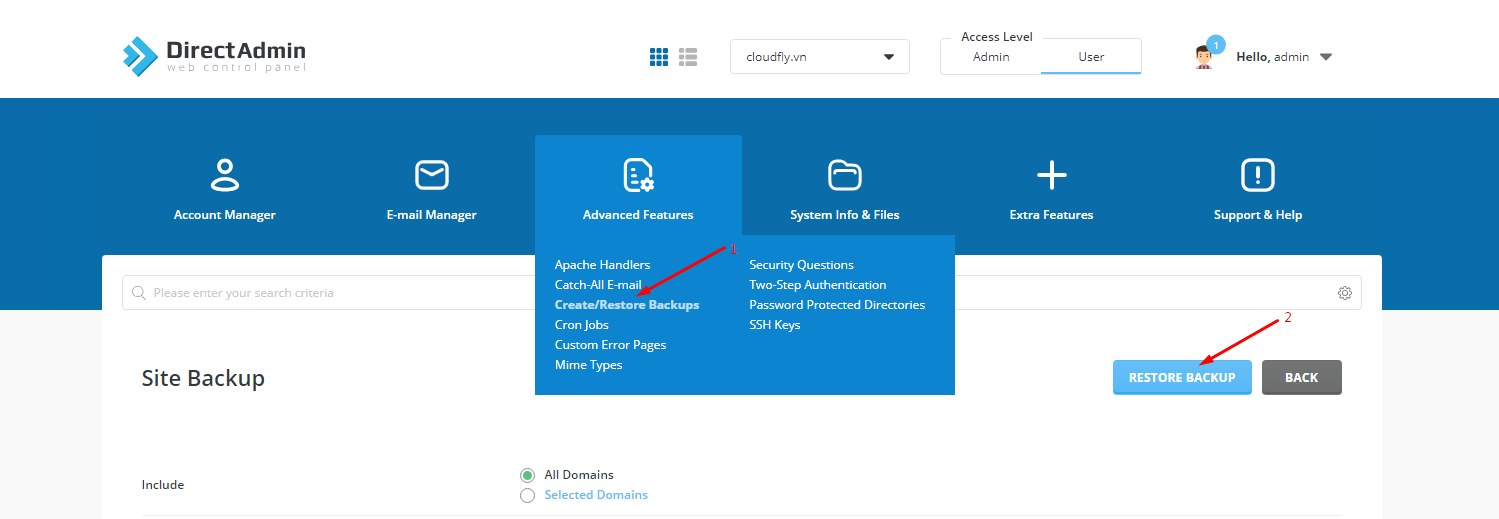
Task: Click the BACK button
Action: click(x=1302, y=377)
